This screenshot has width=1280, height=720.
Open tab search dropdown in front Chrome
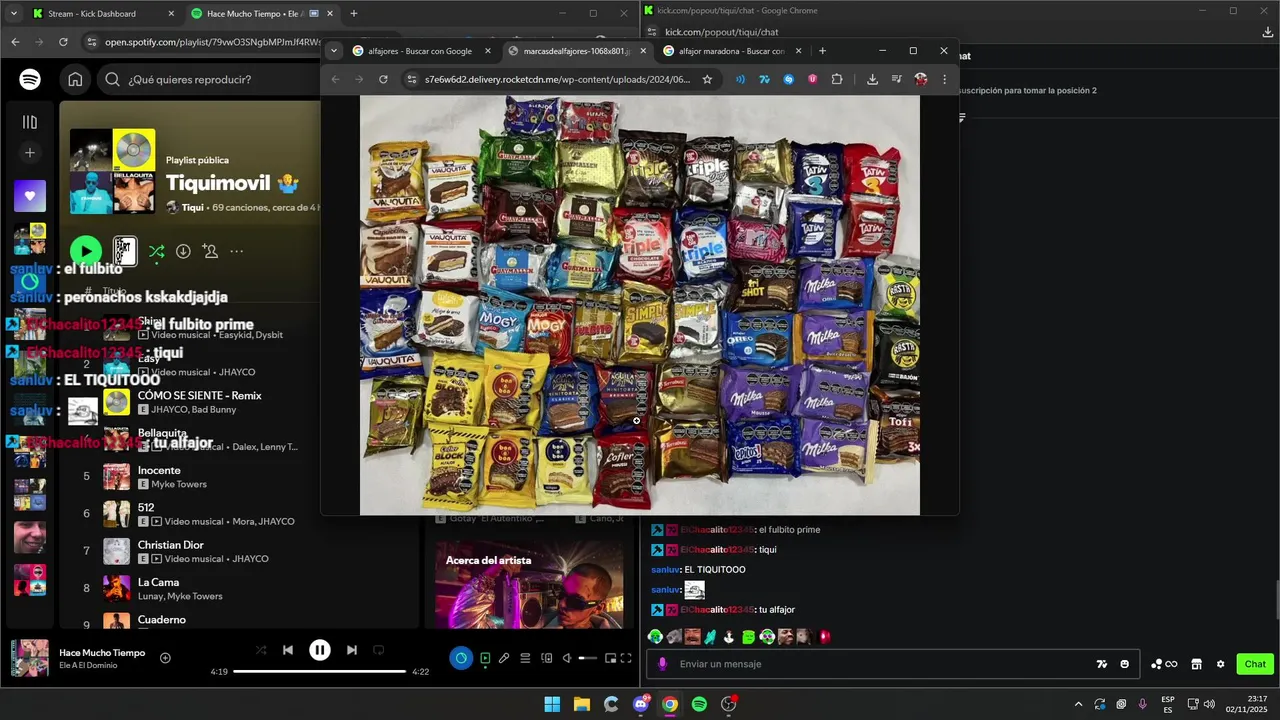point(333,51)
